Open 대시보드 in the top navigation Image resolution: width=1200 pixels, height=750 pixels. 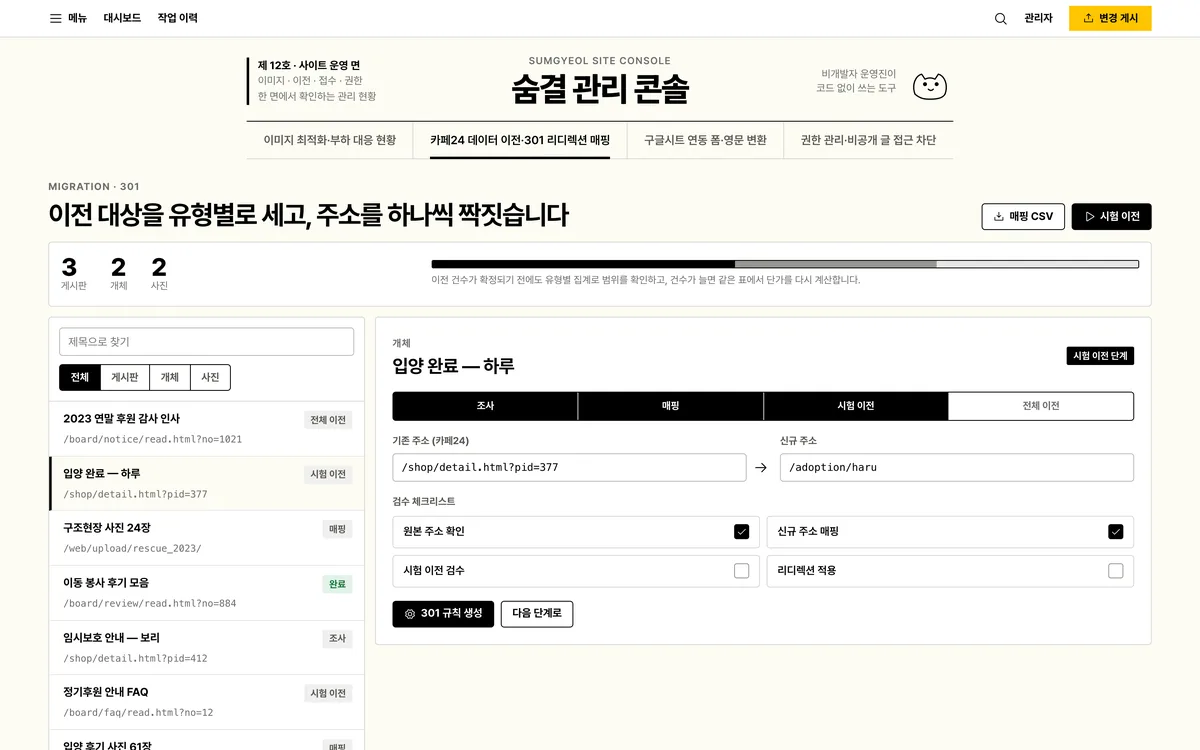122,18
